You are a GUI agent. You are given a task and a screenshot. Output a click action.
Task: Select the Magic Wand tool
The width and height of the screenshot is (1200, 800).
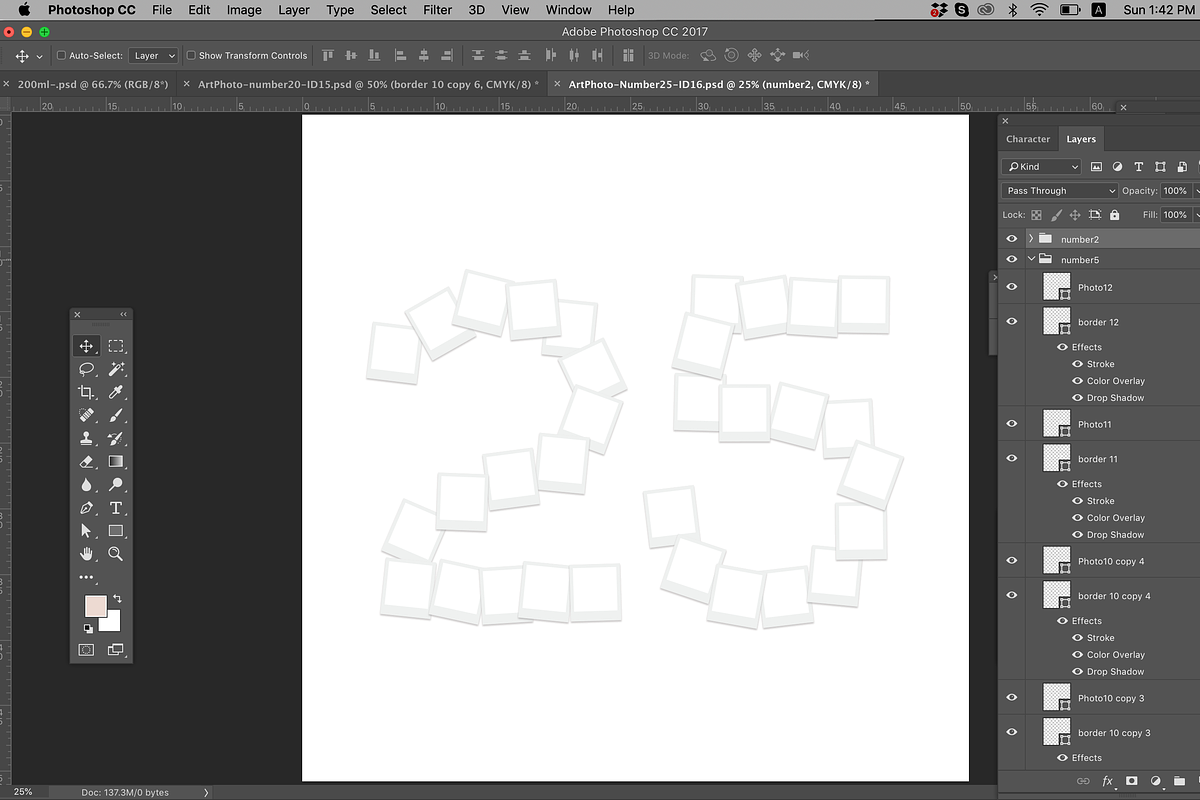[x=116, y=369]
